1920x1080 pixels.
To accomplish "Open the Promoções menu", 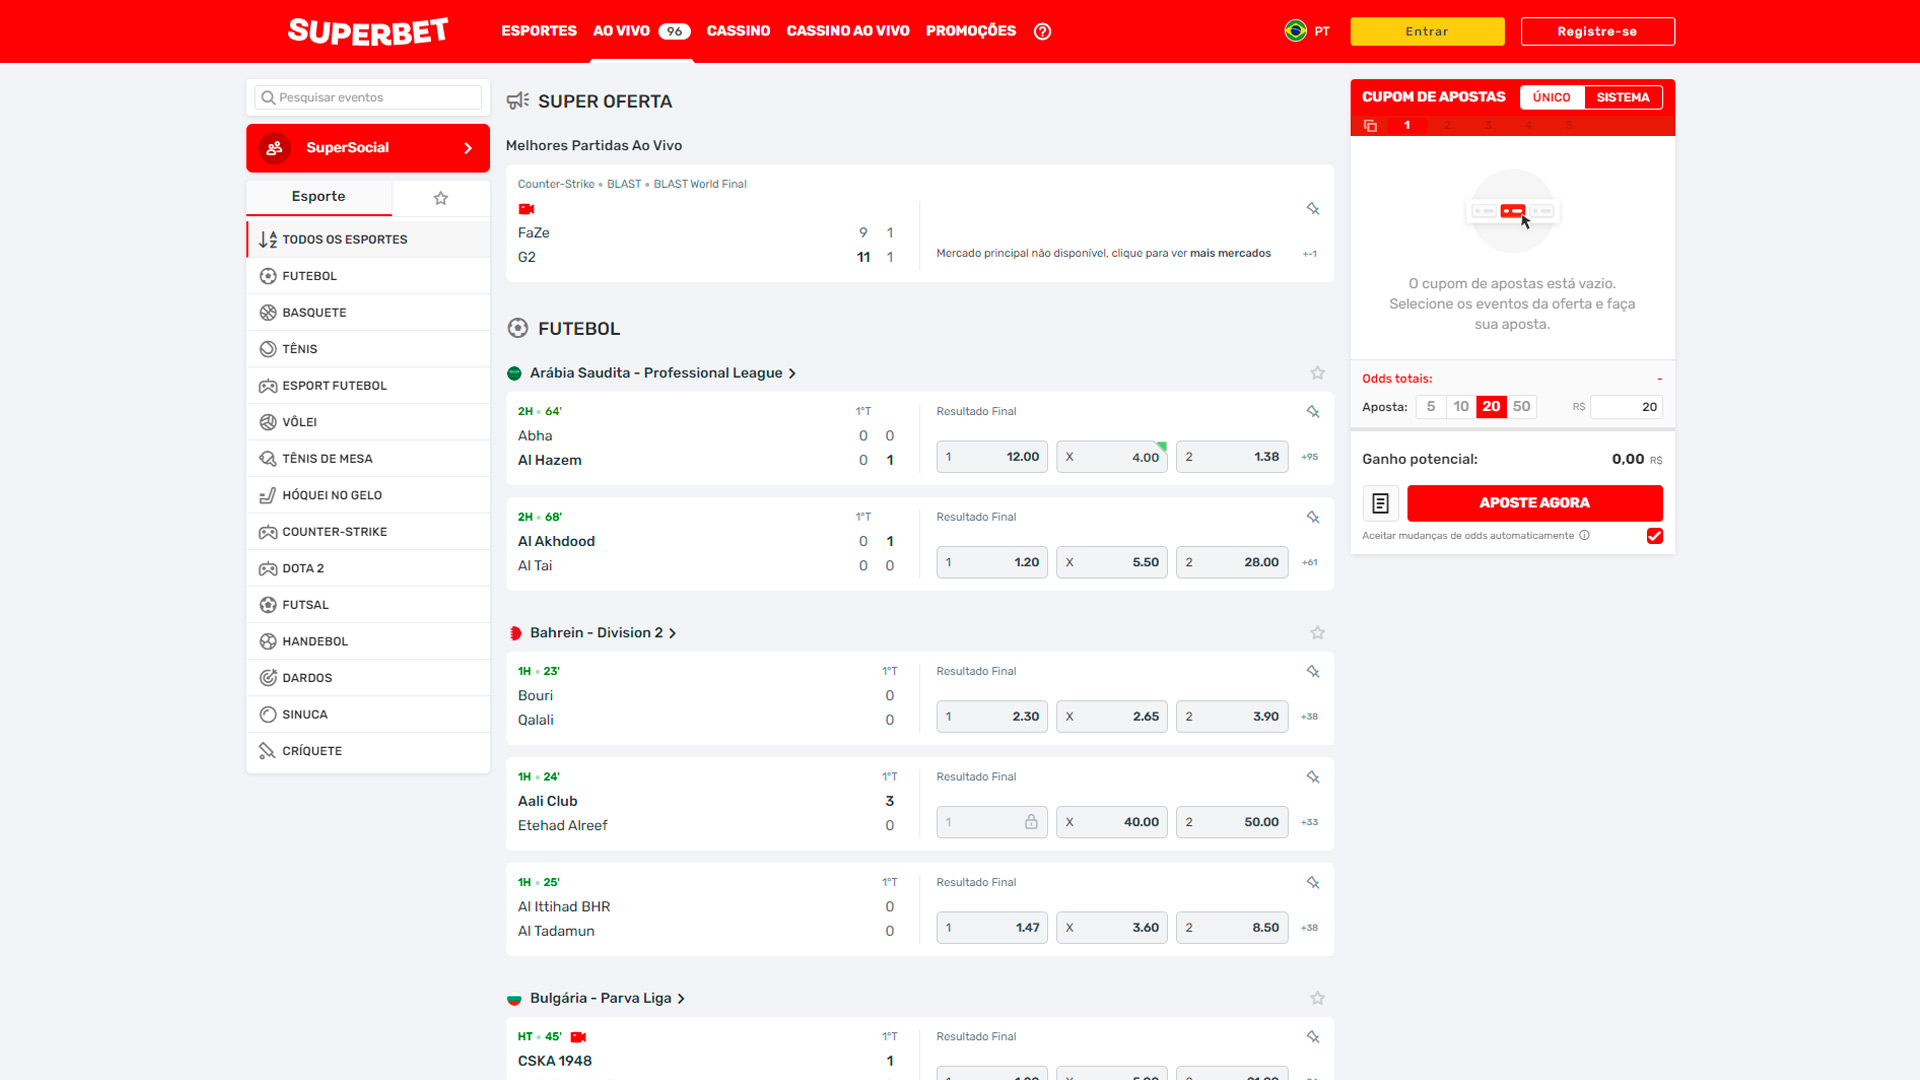I will coord(971,31).
